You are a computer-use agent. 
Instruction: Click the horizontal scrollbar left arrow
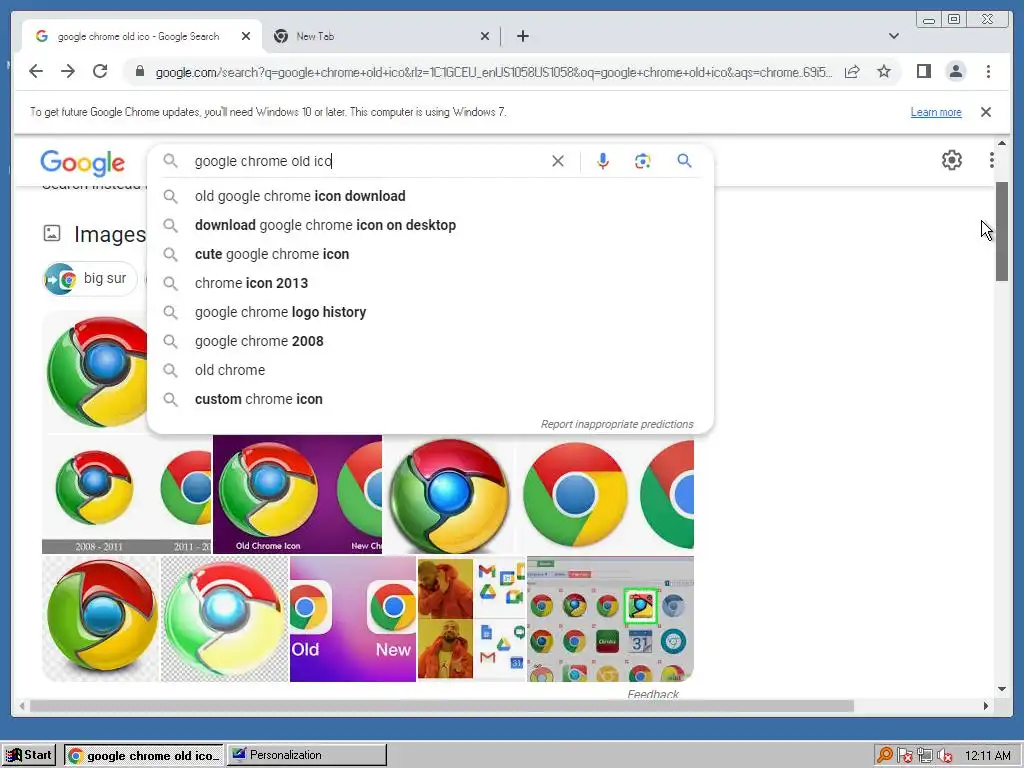tap(22, 706)
